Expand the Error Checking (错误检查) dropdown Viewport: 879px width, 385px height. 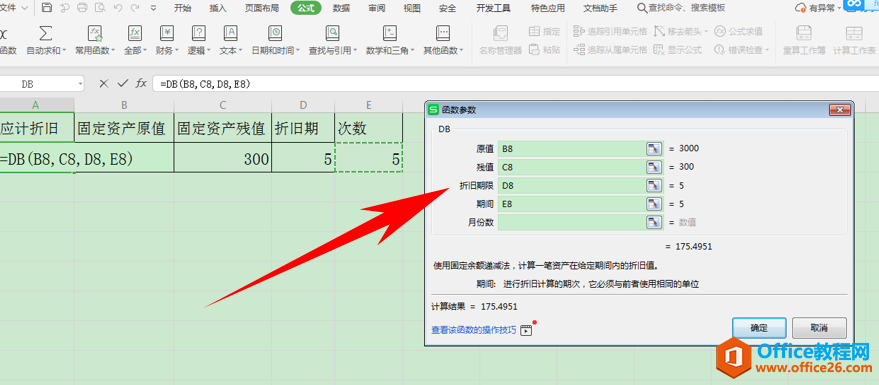click(x=766, y=50)
